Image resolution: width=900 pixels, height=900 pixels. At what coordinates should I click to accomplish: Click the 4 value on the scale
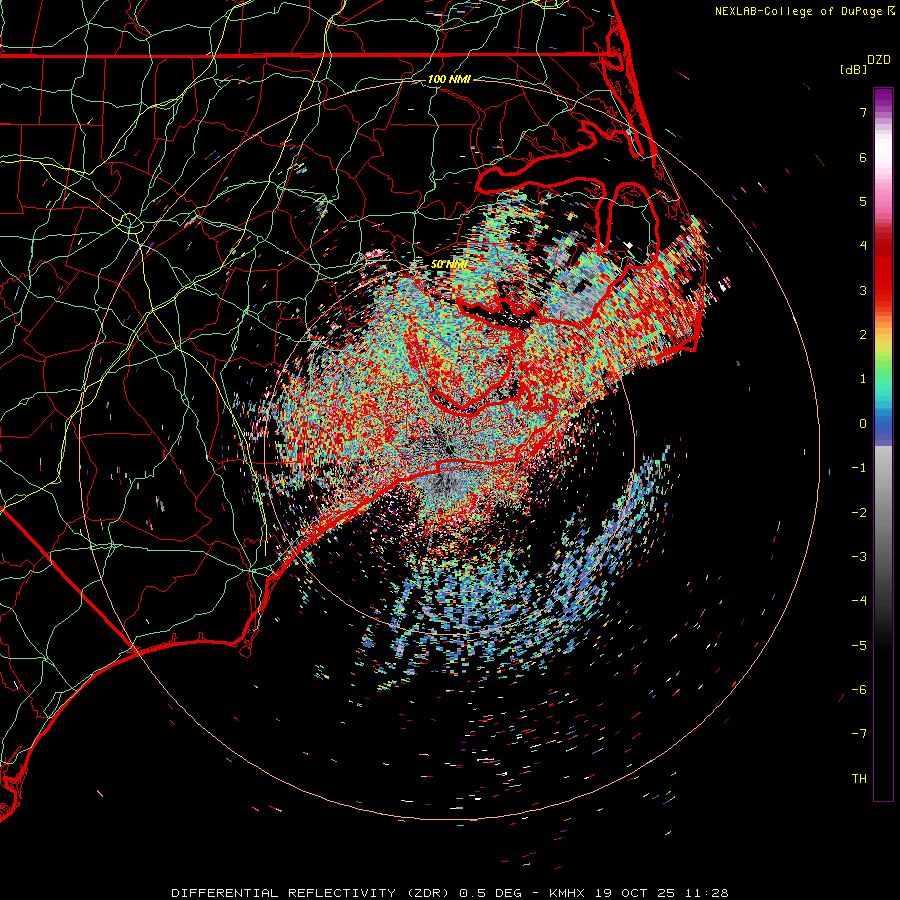863,246
